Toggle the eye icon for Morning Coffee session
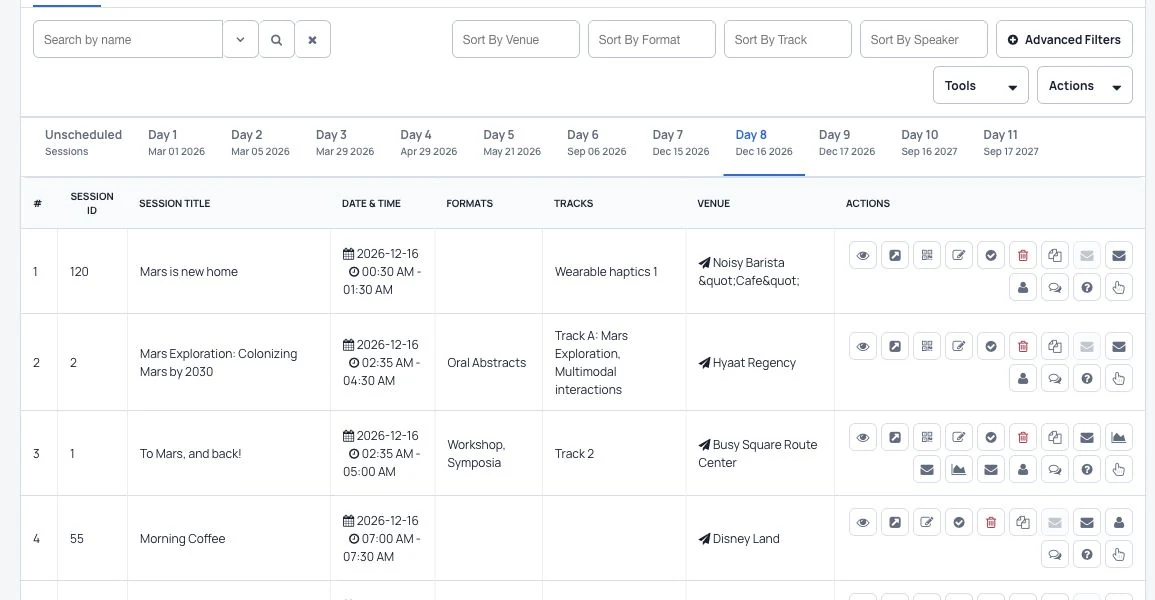The width and height of the screenshot is (1155, 600). (x=863, y=523)
